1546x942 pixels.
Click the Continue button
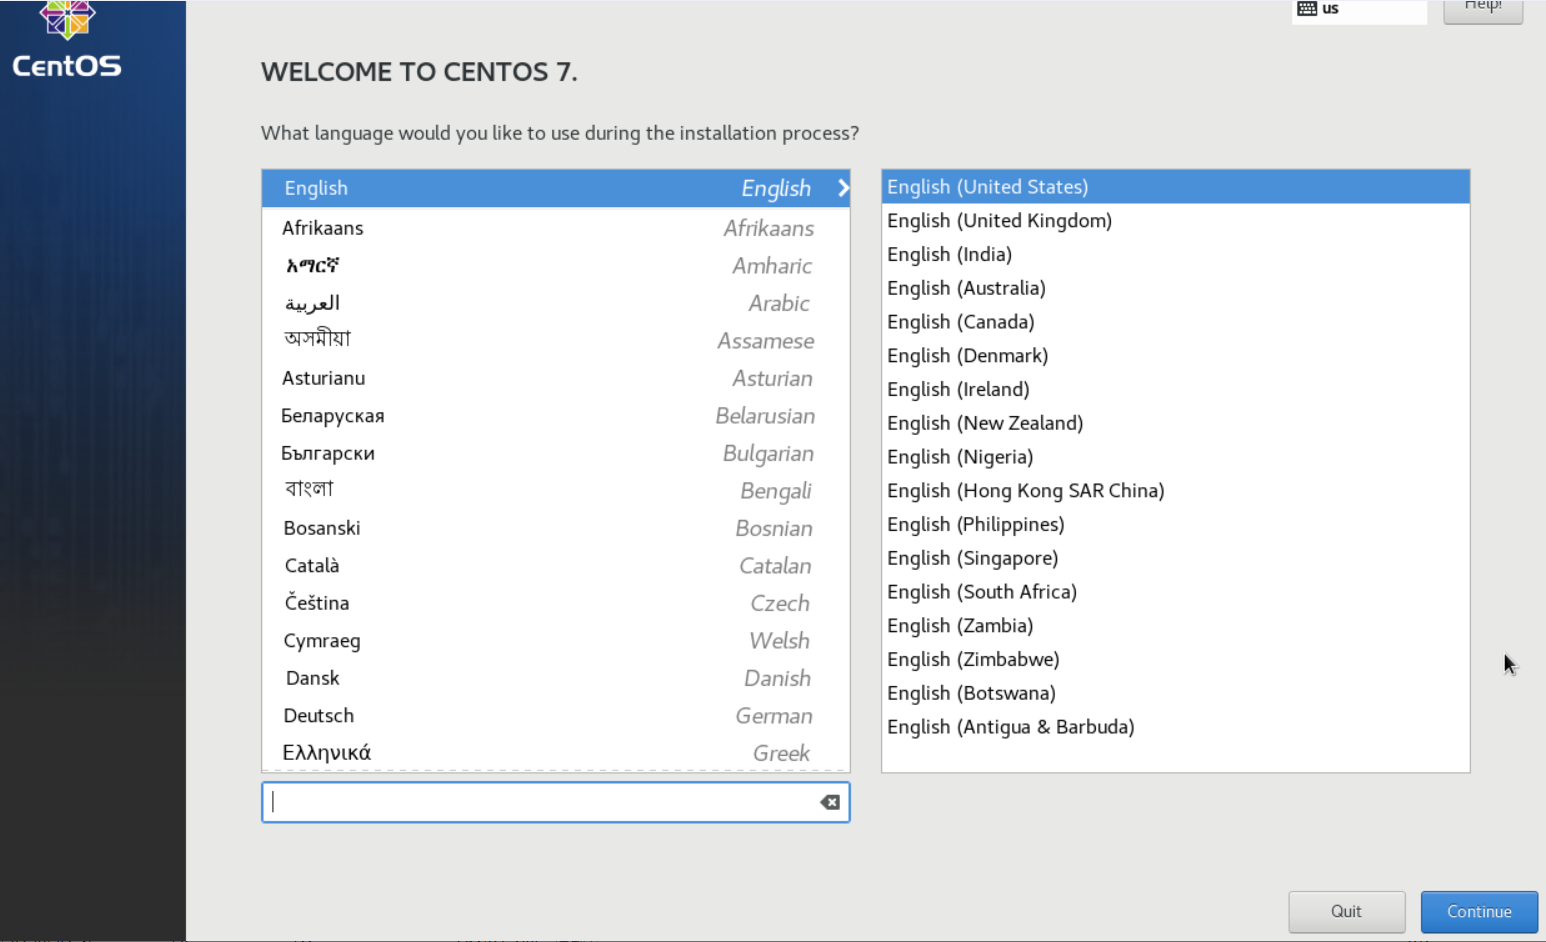point(1479,911)
